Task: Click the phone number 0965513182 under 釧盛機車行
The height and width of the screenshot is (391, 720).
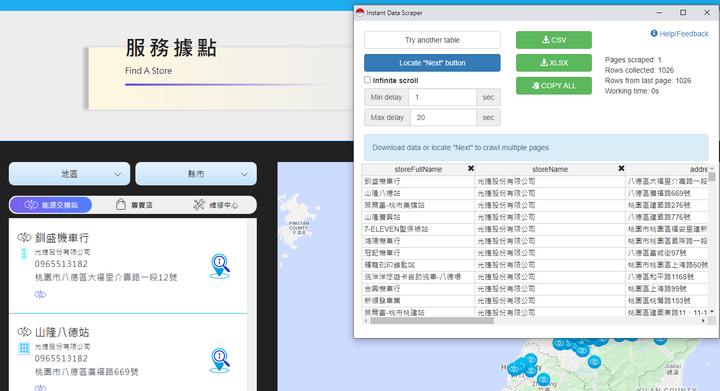Action: (61, 264)
